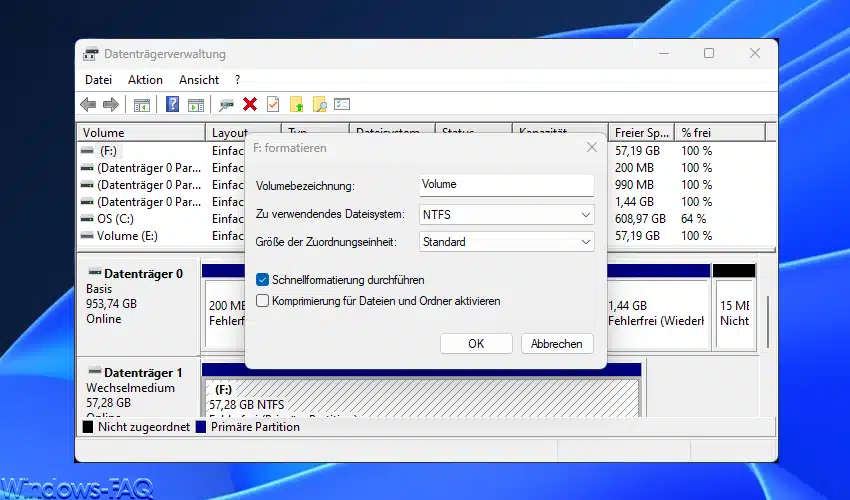Open Help via blue question mark icon
The image size is (850, 500).
(172, 104)
